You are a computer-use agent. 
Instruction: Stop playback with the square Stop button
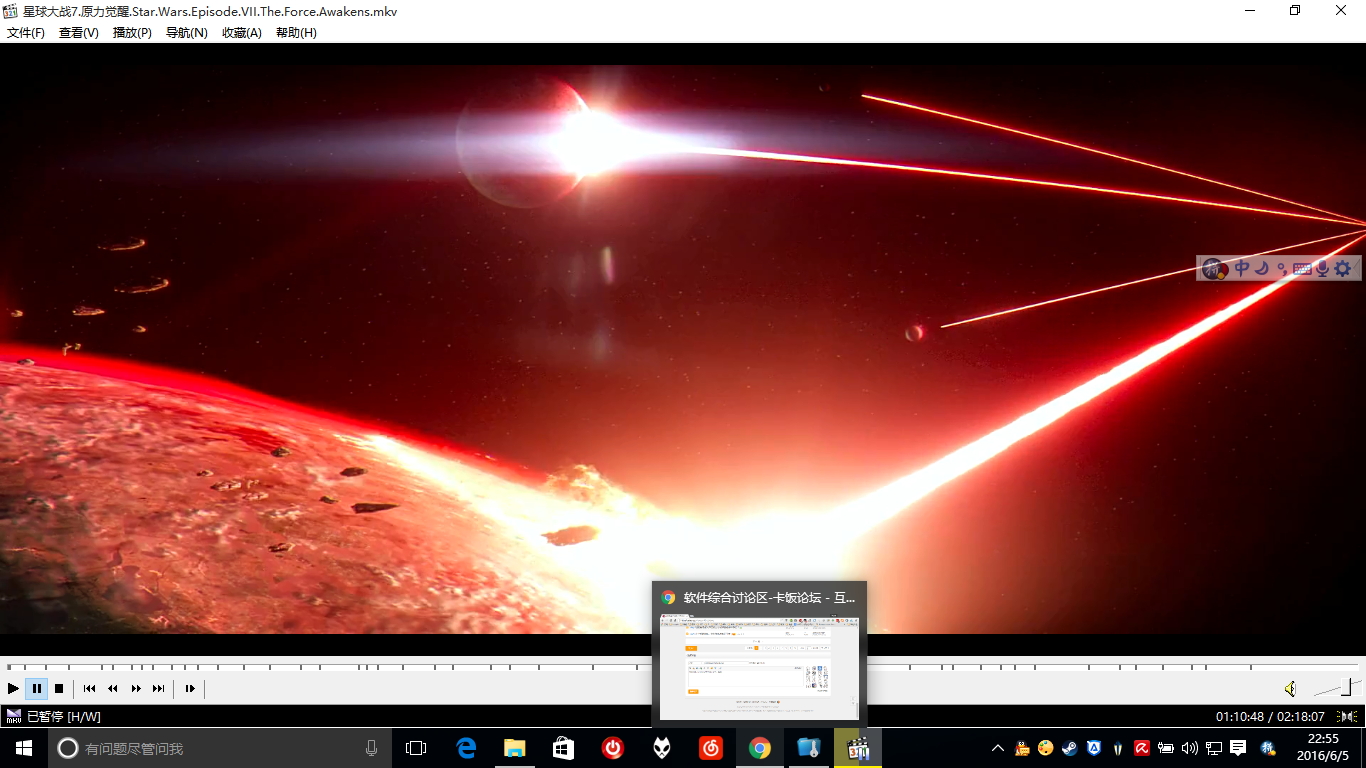click(x=59, y=688)
